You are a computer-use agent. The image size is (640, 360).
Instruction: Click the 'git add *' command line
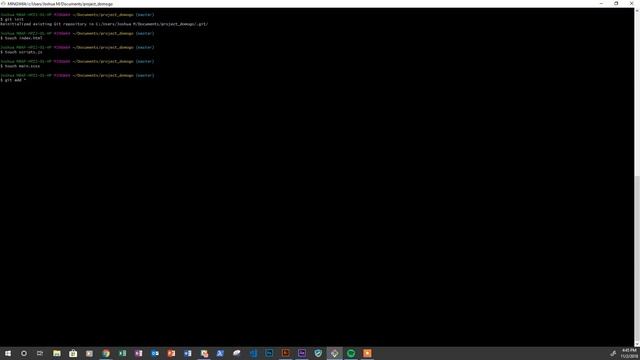coord(13,80)
